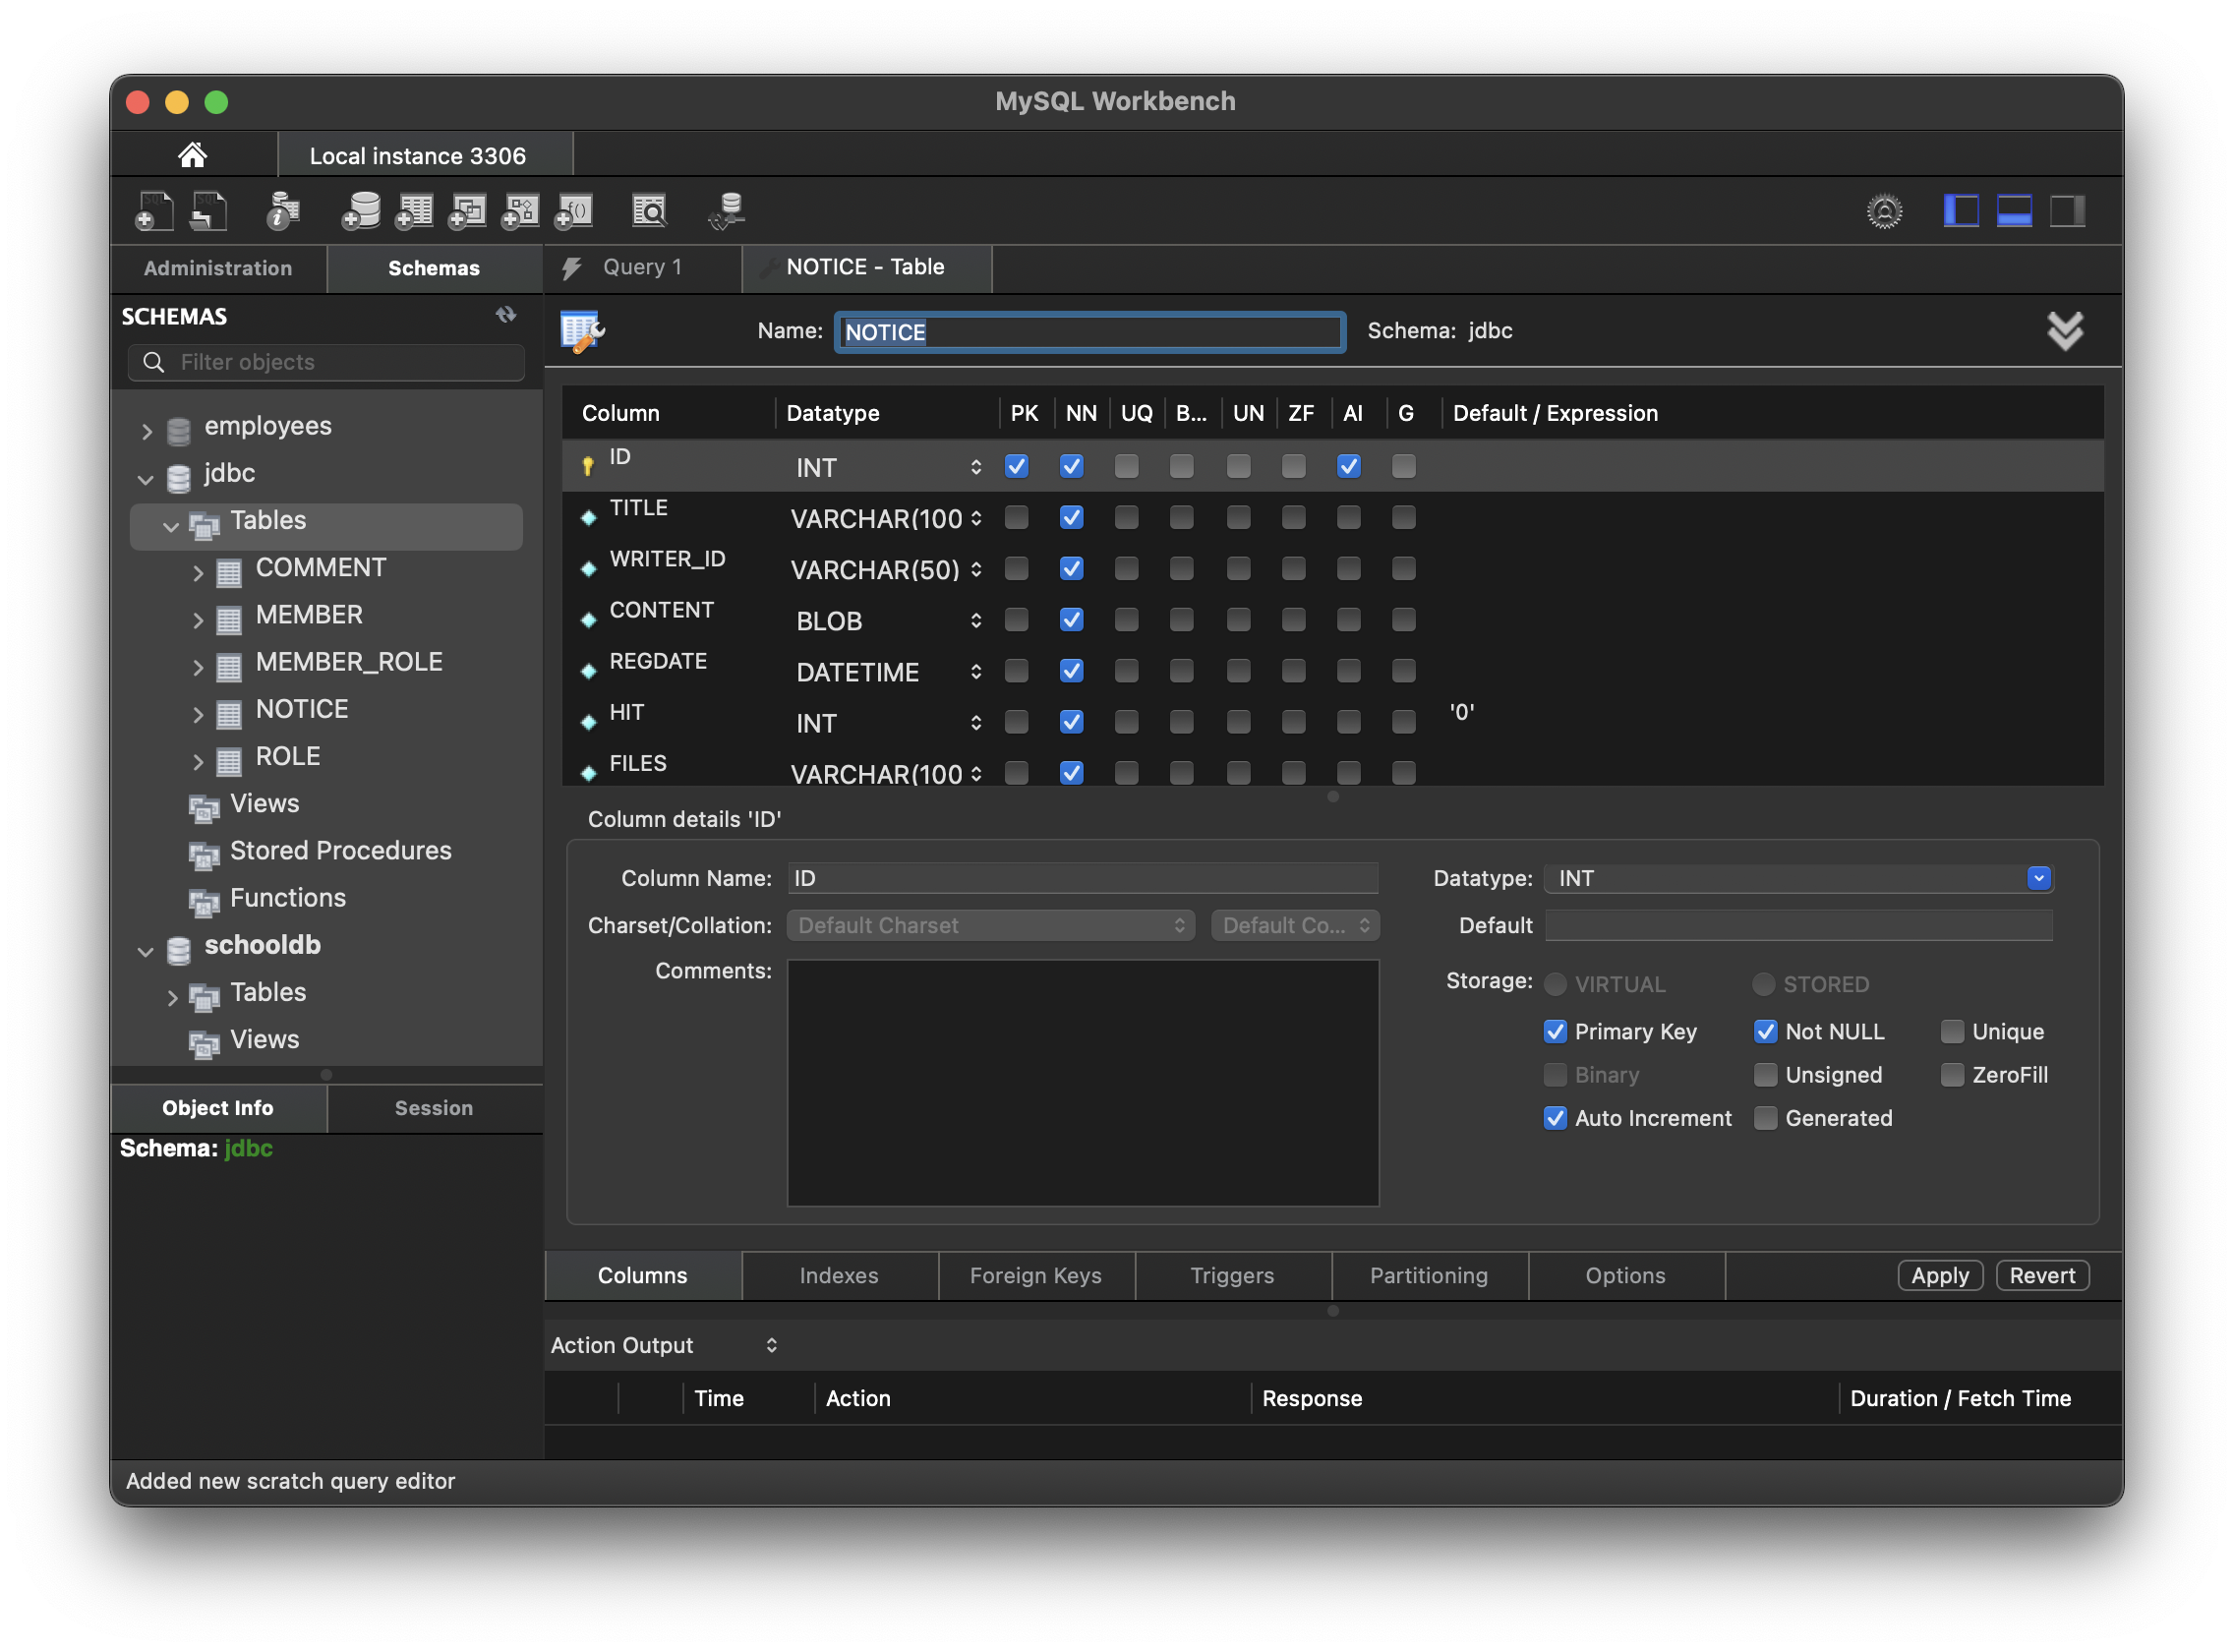Click the Apply button
The image size is (2234, 1652).
click(x=1939, y=1275)
